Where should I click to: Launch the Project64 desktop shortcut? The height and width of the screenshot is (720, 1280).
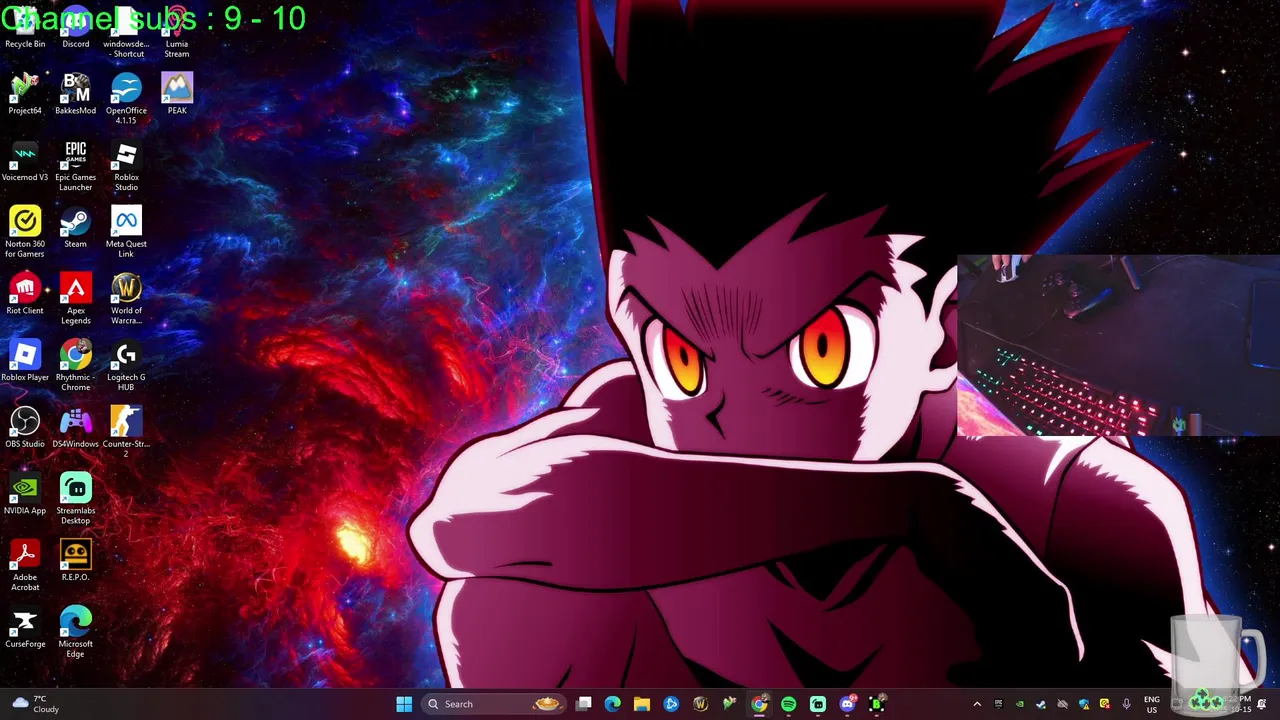(x=25, y=94)
